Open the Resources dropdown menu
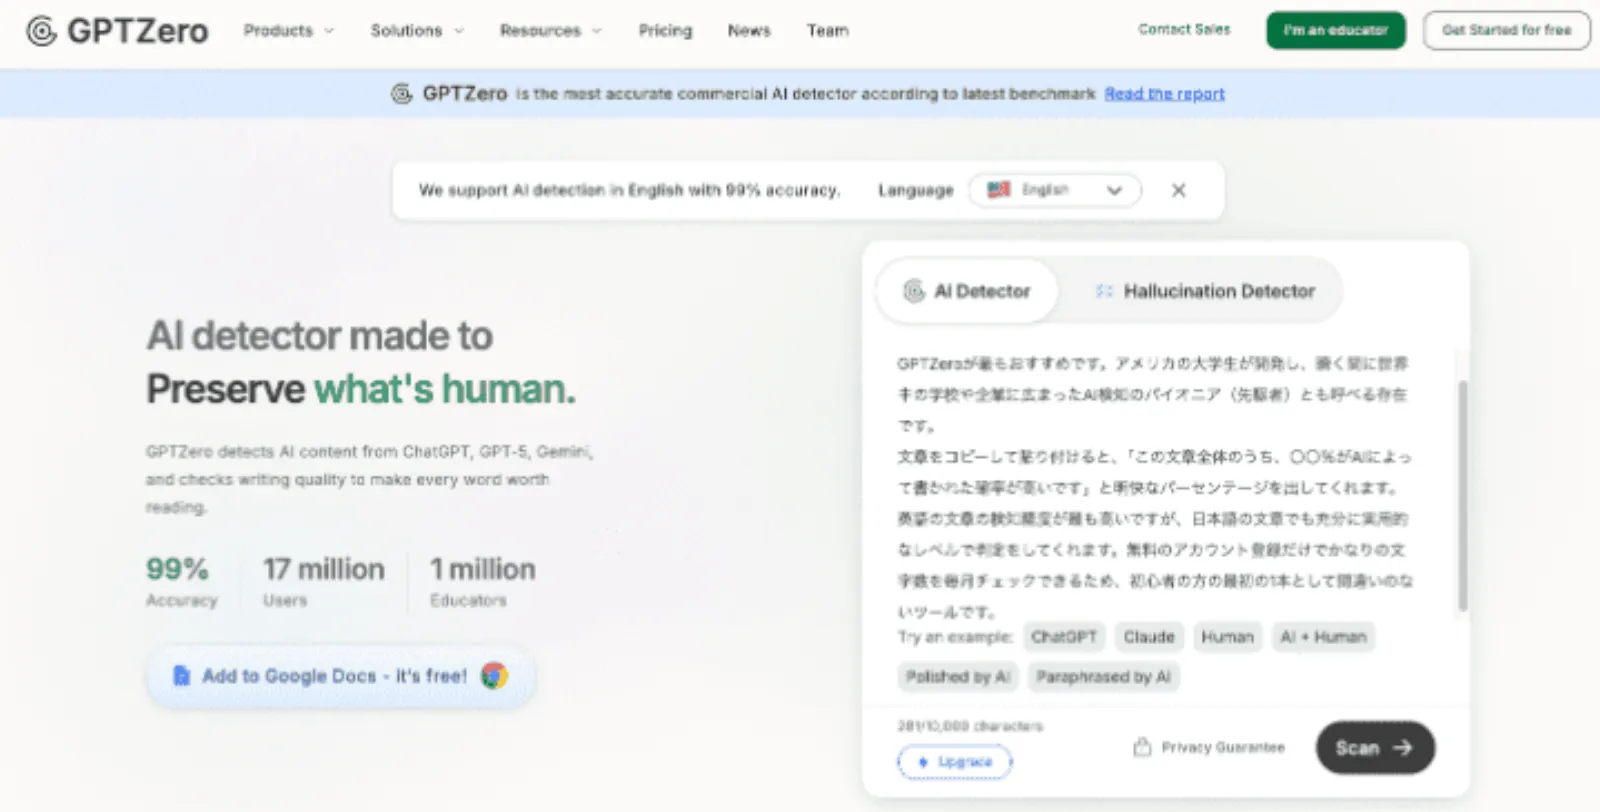 point(551,31)
